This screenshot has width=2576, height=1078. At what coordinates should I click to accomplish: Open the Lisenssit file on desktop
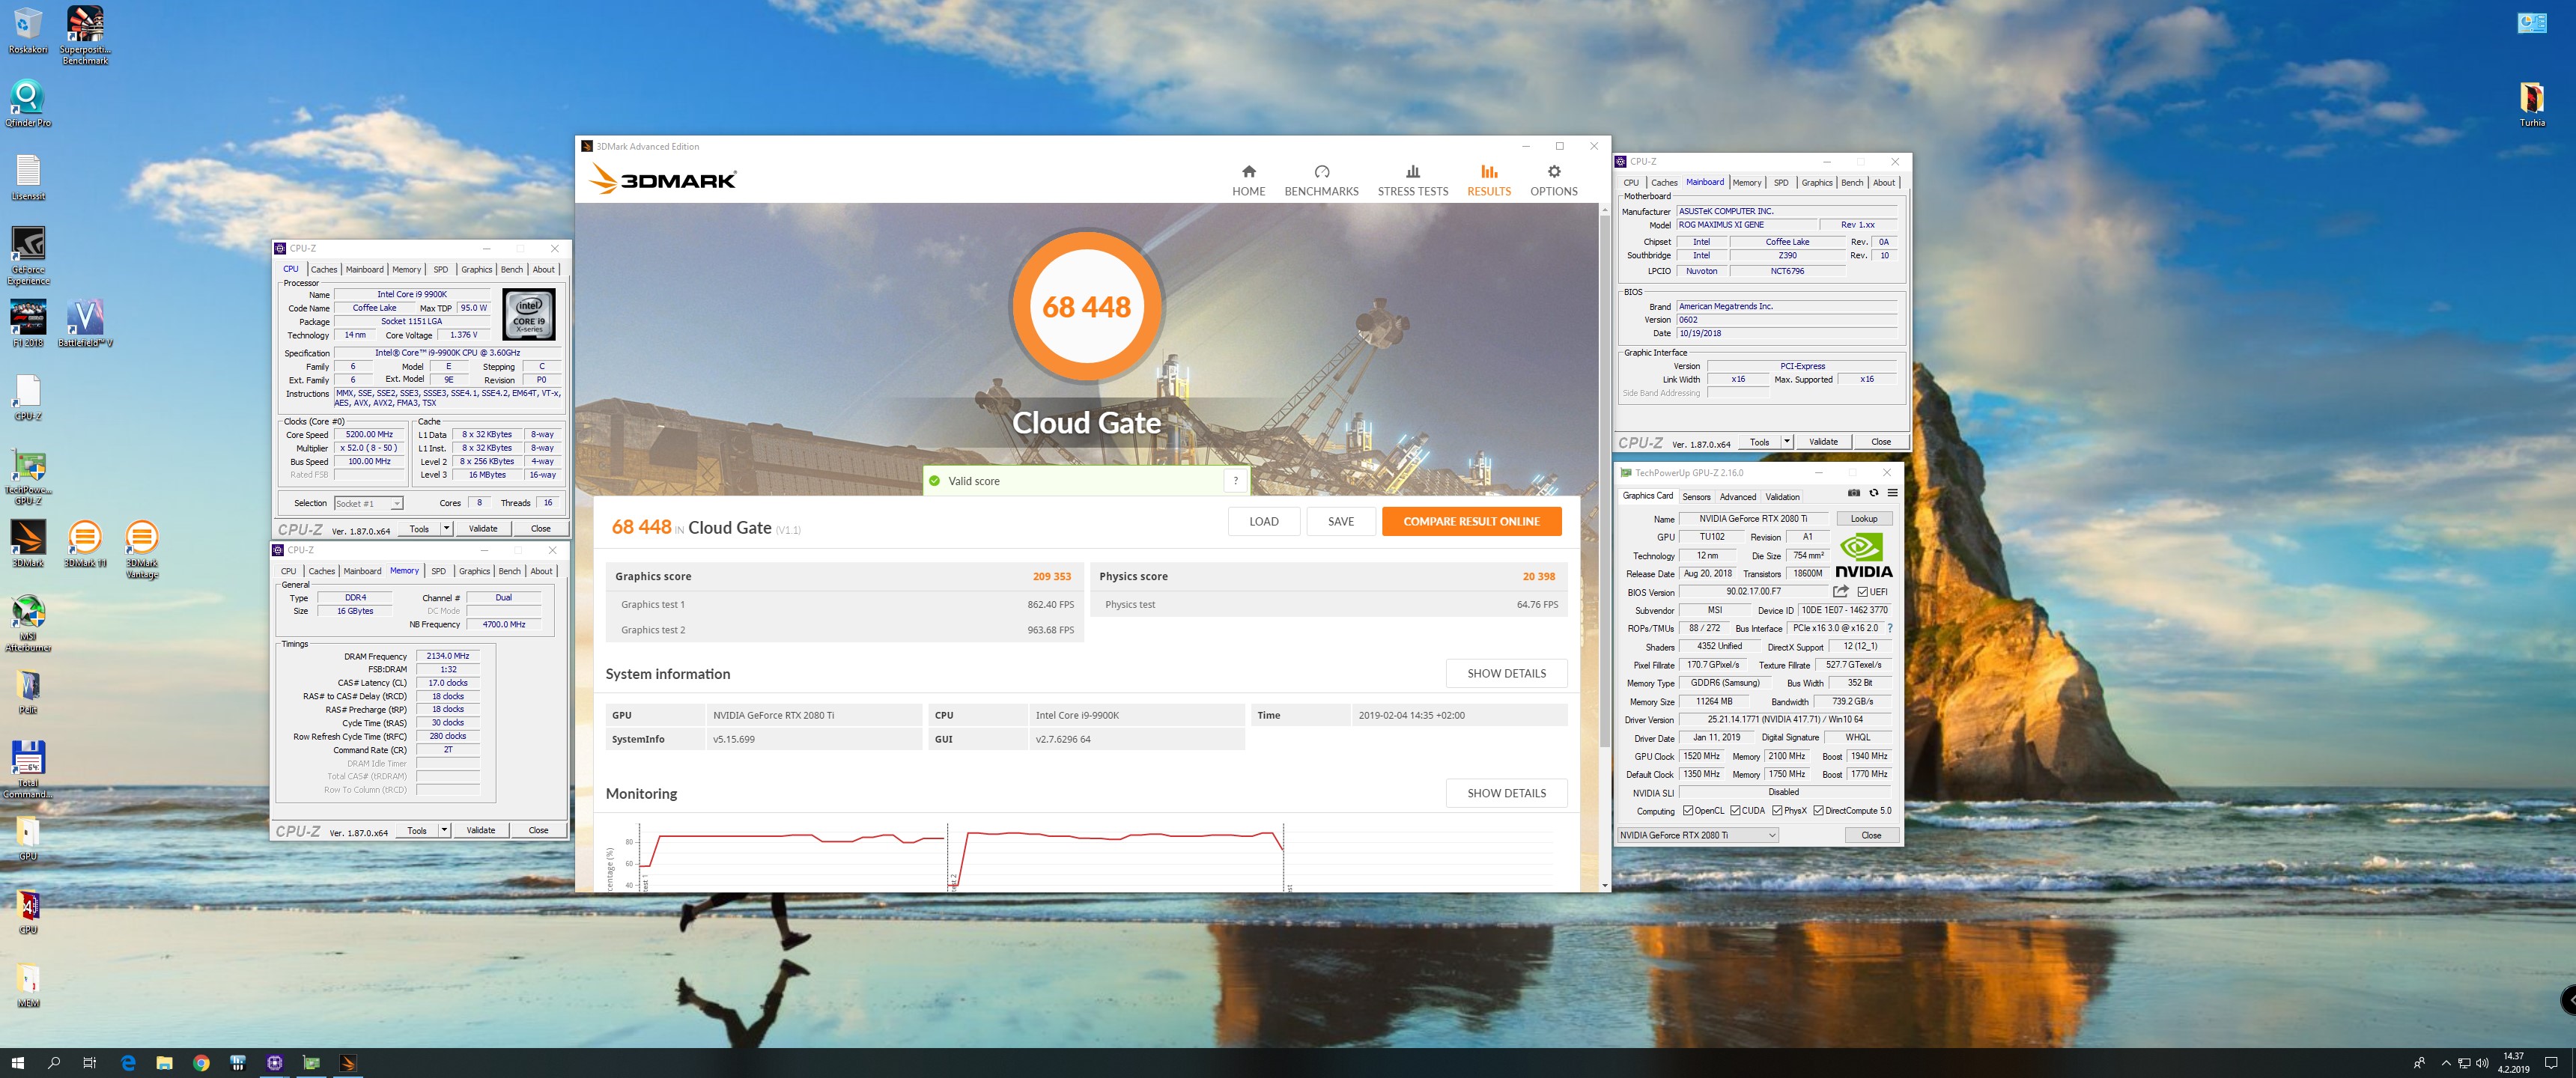28,177
